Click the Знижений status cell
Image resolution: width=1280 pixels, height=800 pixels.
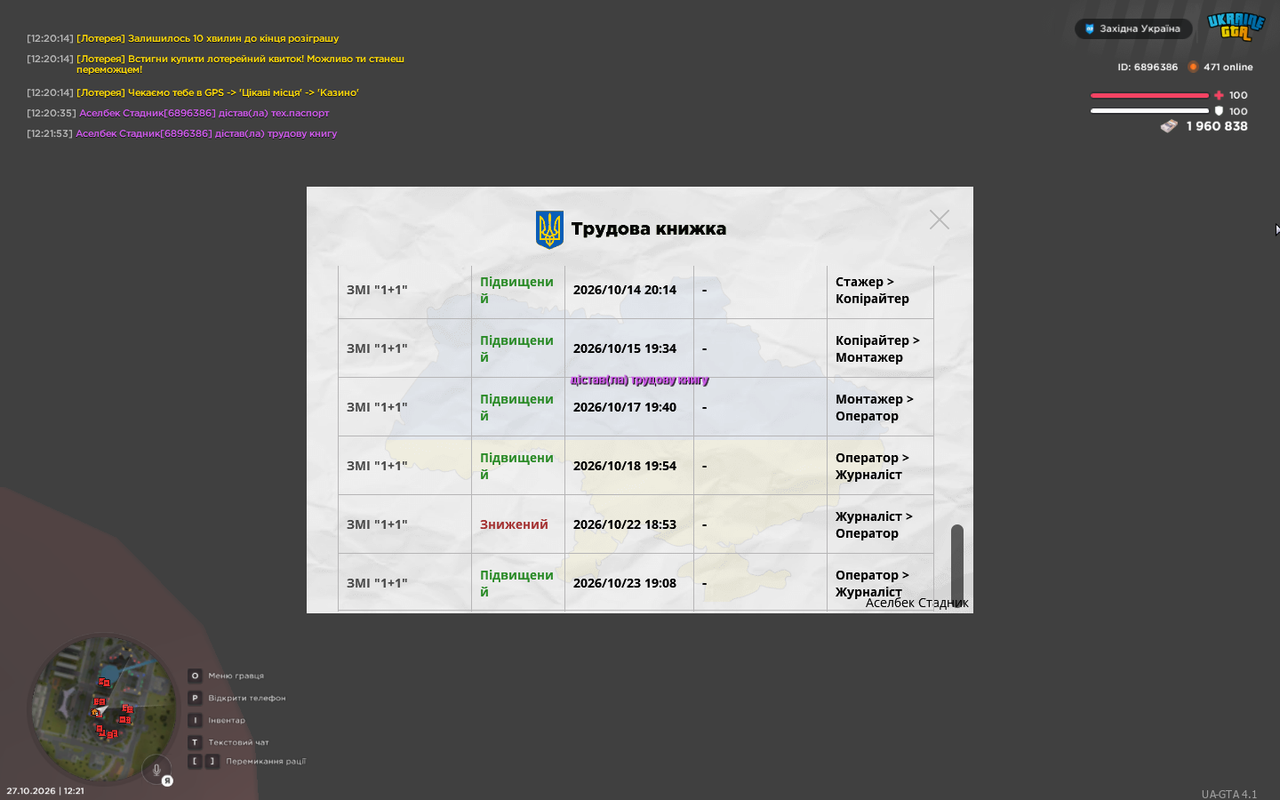click(518, 524)
